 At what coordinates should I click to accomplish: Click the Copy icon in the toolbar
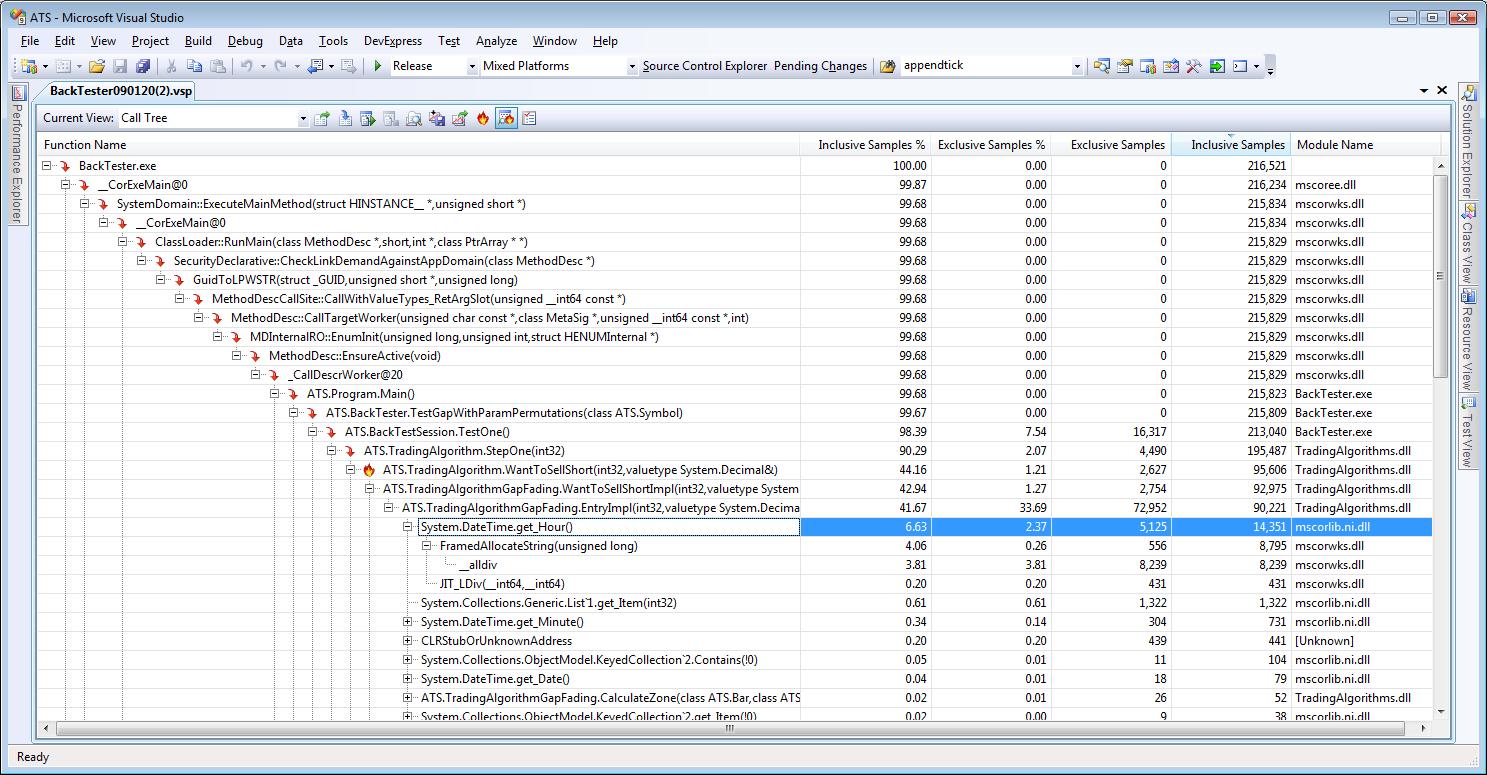click(x=194, y=66)
